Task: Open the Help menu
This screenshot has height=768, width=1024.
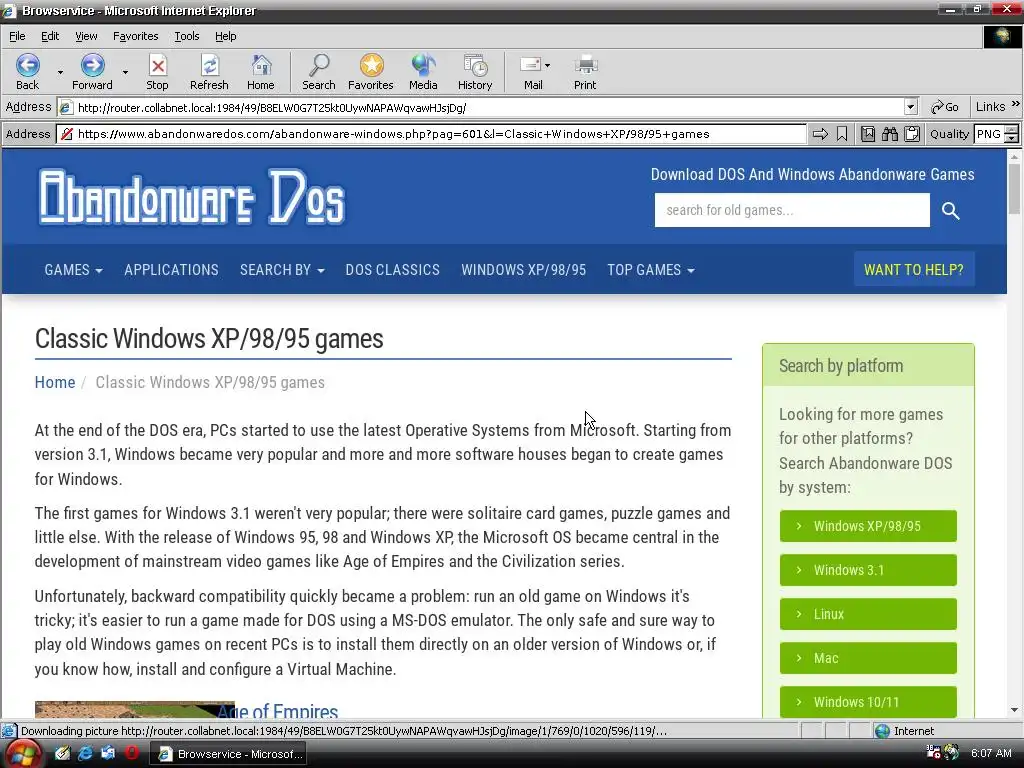Action: click(x=225, y=36)
